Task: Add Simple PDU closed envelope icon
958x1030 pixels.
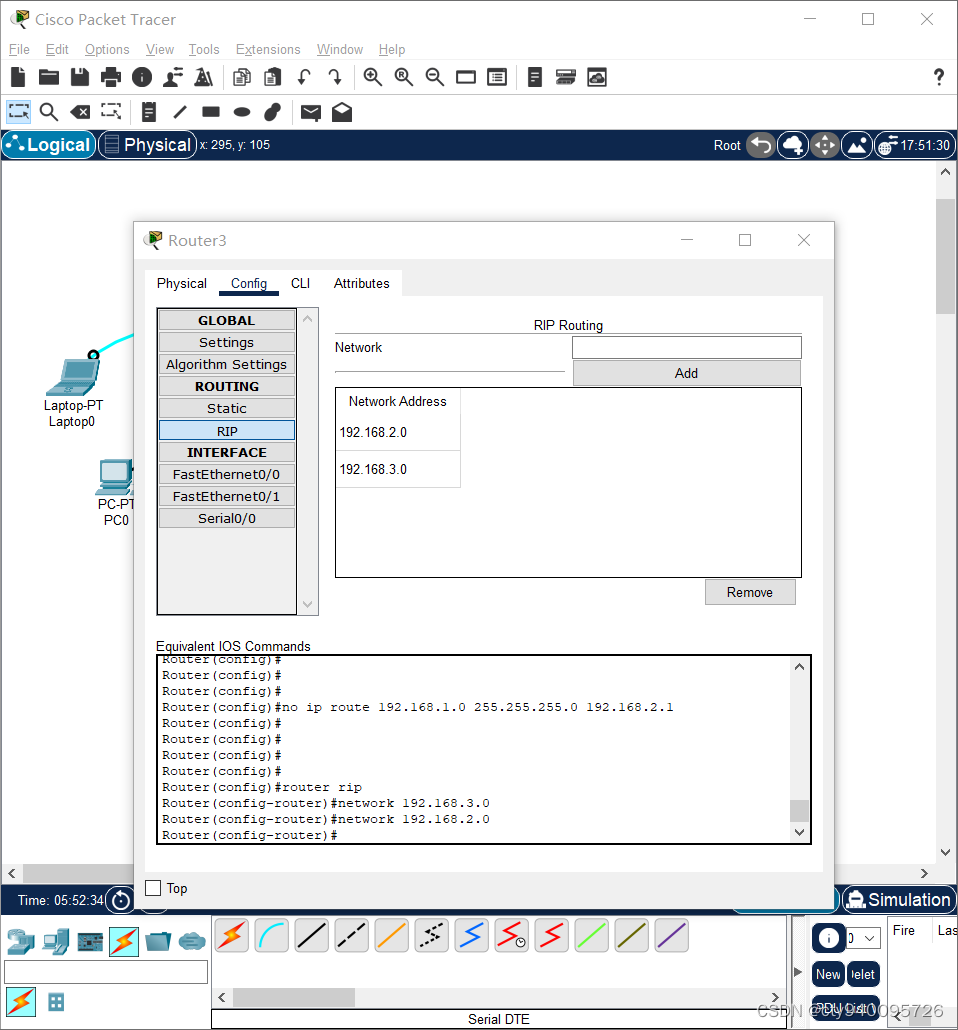Action: pos(311,112)
